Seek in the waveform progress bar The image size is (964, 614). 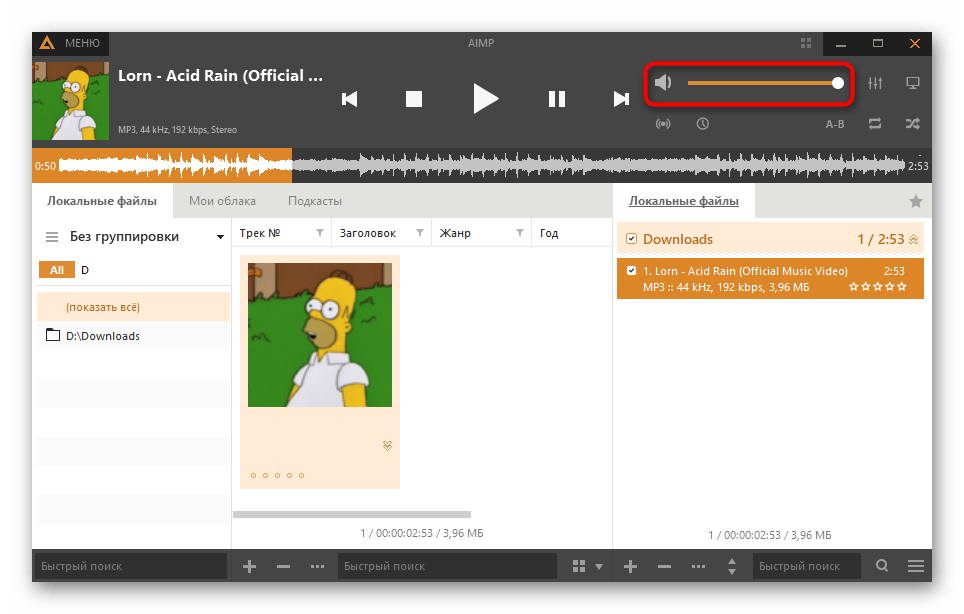point(481,165)
